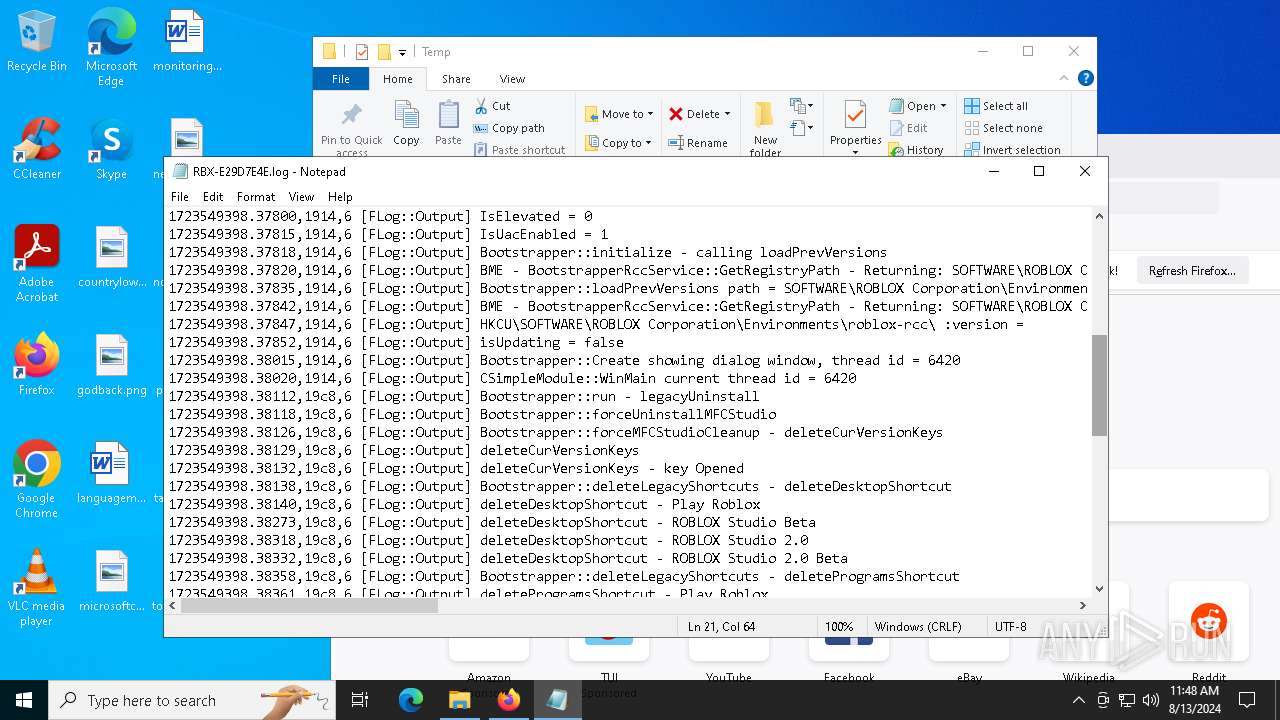This screenshot has height=720, width=1280.
Task: Click Notepad vertical scrollbar thumb
Action: coord(1099,385)
